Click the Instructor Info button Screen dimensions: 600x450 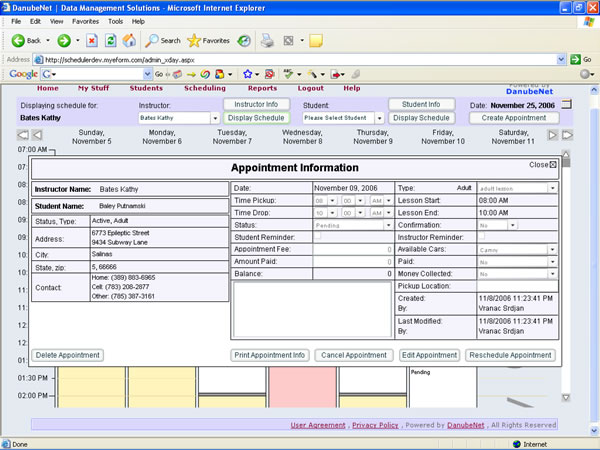(x=256, y=104)
